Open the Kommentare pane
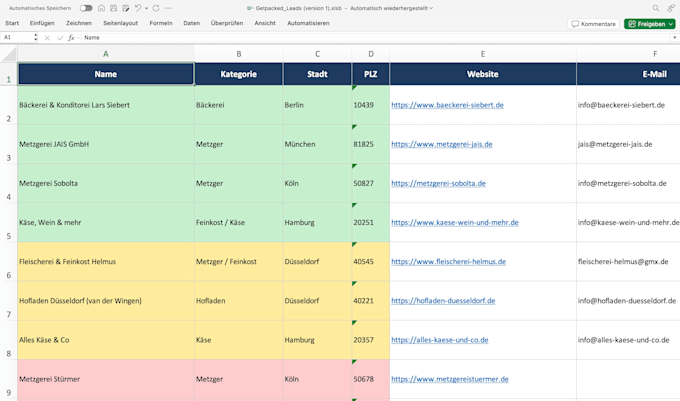 593,24
